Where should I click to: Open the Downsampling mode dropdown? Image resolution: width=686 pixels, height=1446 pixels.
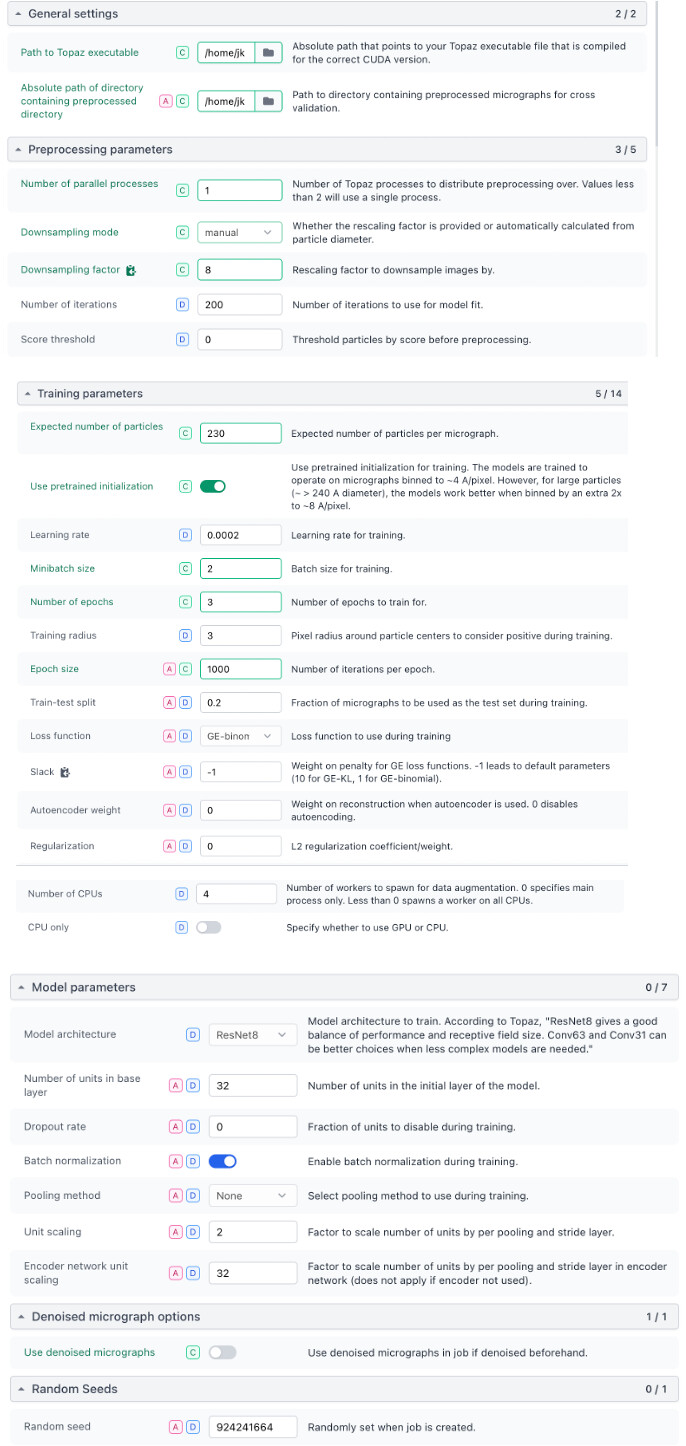tap(239, 232)
